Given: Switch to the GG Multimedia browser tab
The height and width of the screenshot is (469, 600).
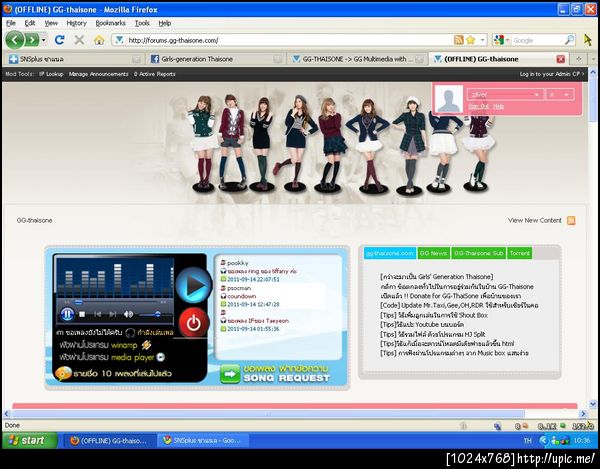Looking at the screenshot, I should [x=358, y=59].
